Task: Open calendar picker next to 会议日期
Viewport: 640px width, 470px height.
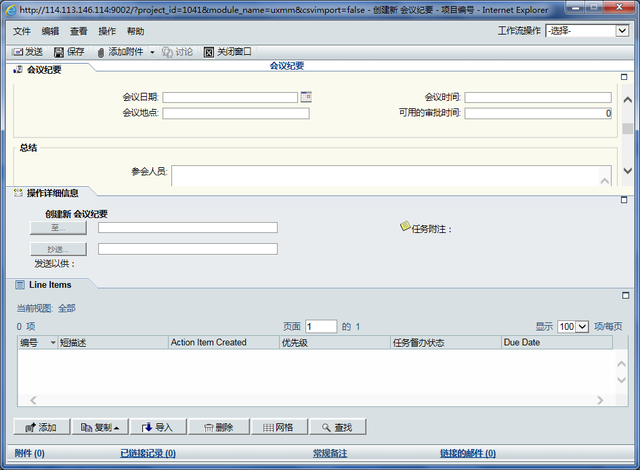Action: (306, 97)
